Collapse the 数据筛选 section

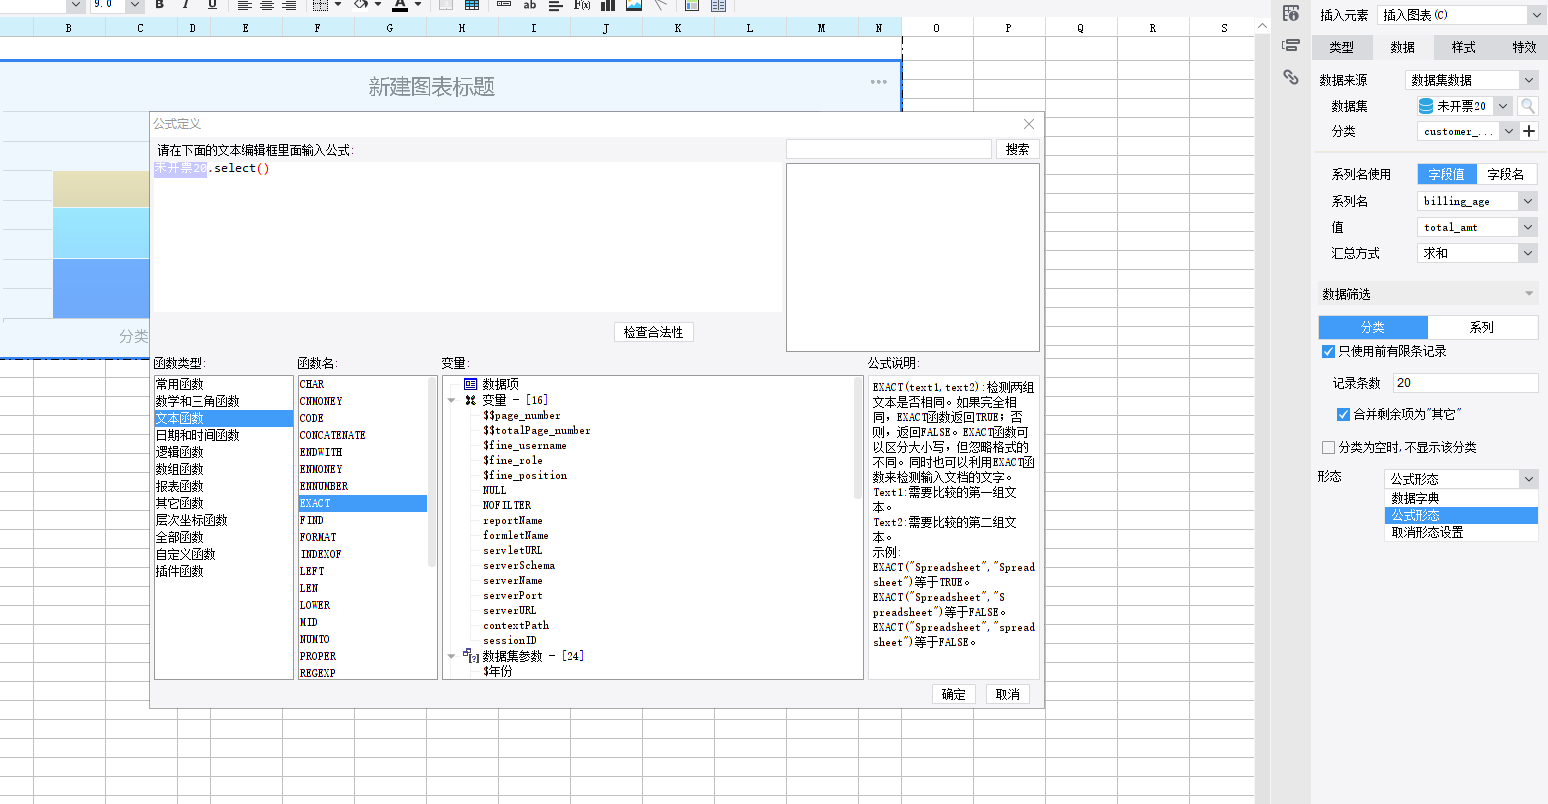[x=1529, y=294]
